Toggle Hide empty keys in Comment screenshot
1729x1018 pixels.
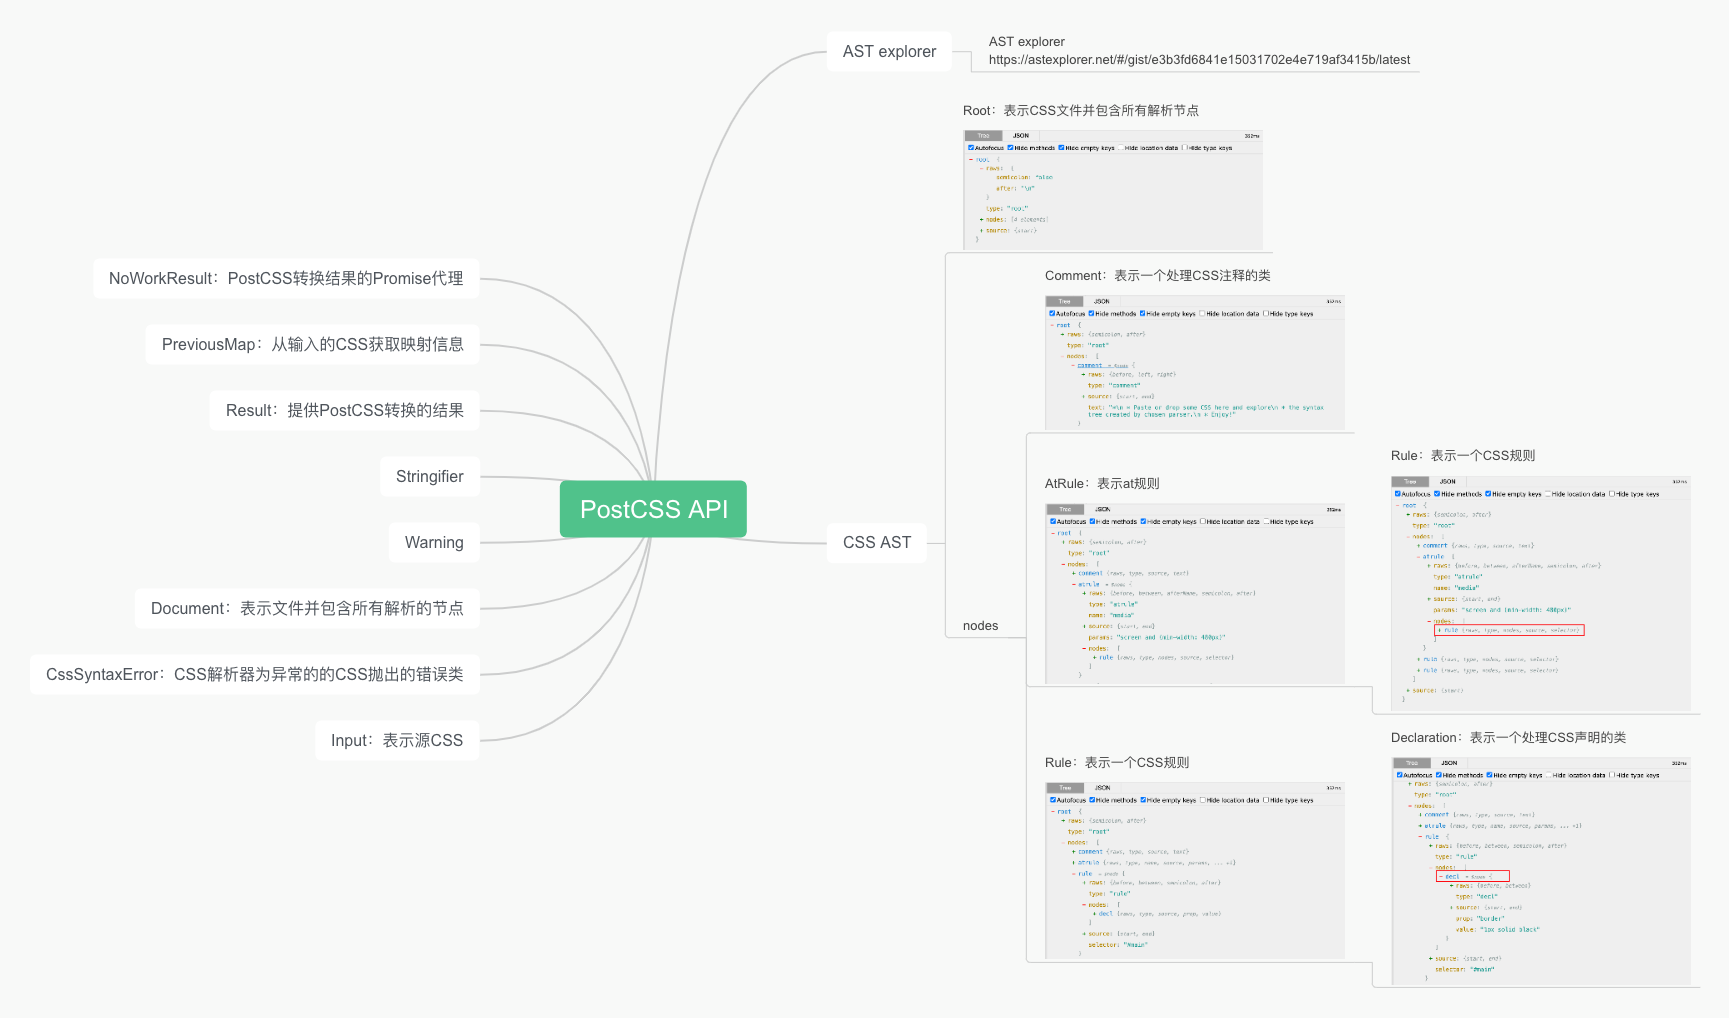point(1143,314)
